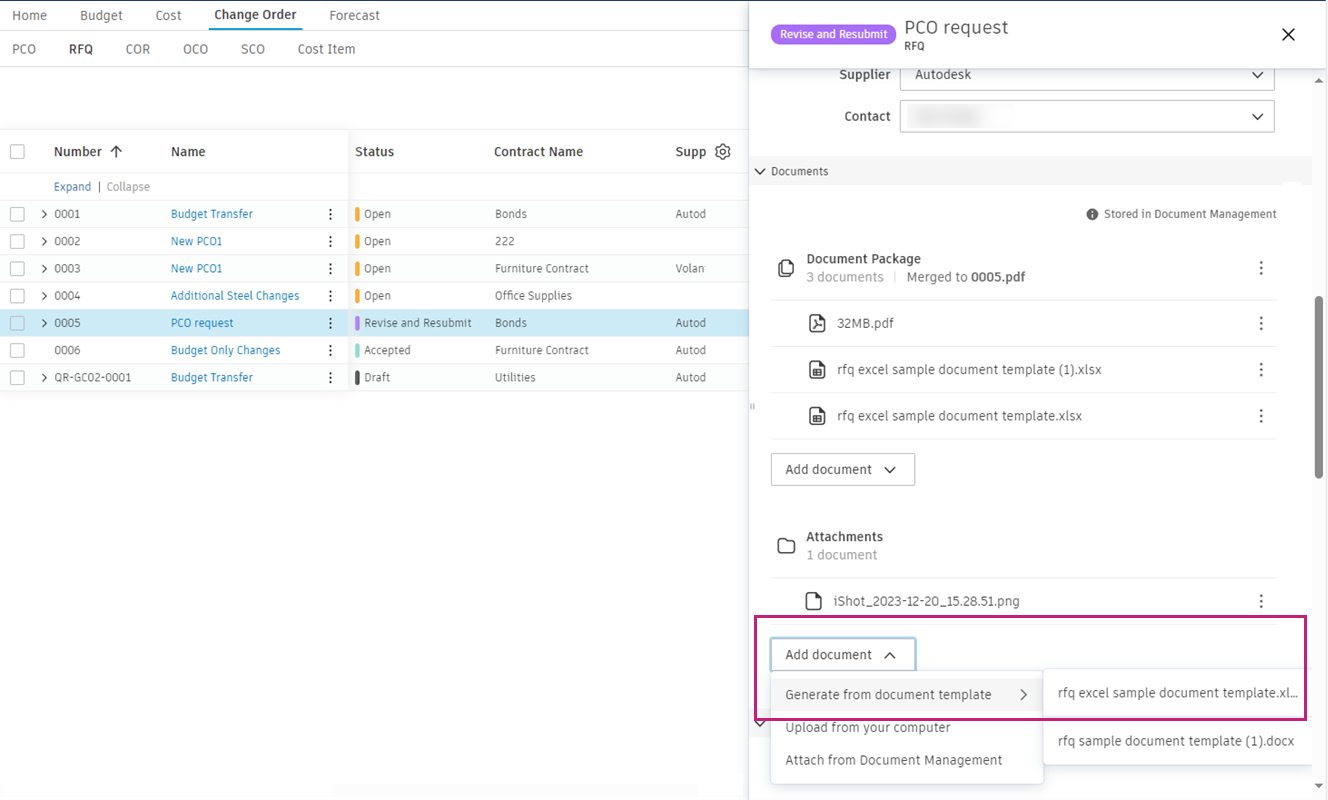Open table column settings gear

click(723, 152)
